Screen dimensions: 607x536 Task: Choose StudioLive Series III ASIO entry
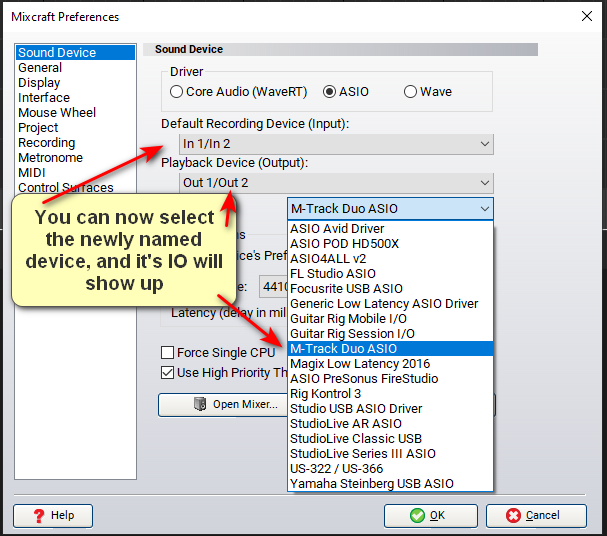coord(390,454)
